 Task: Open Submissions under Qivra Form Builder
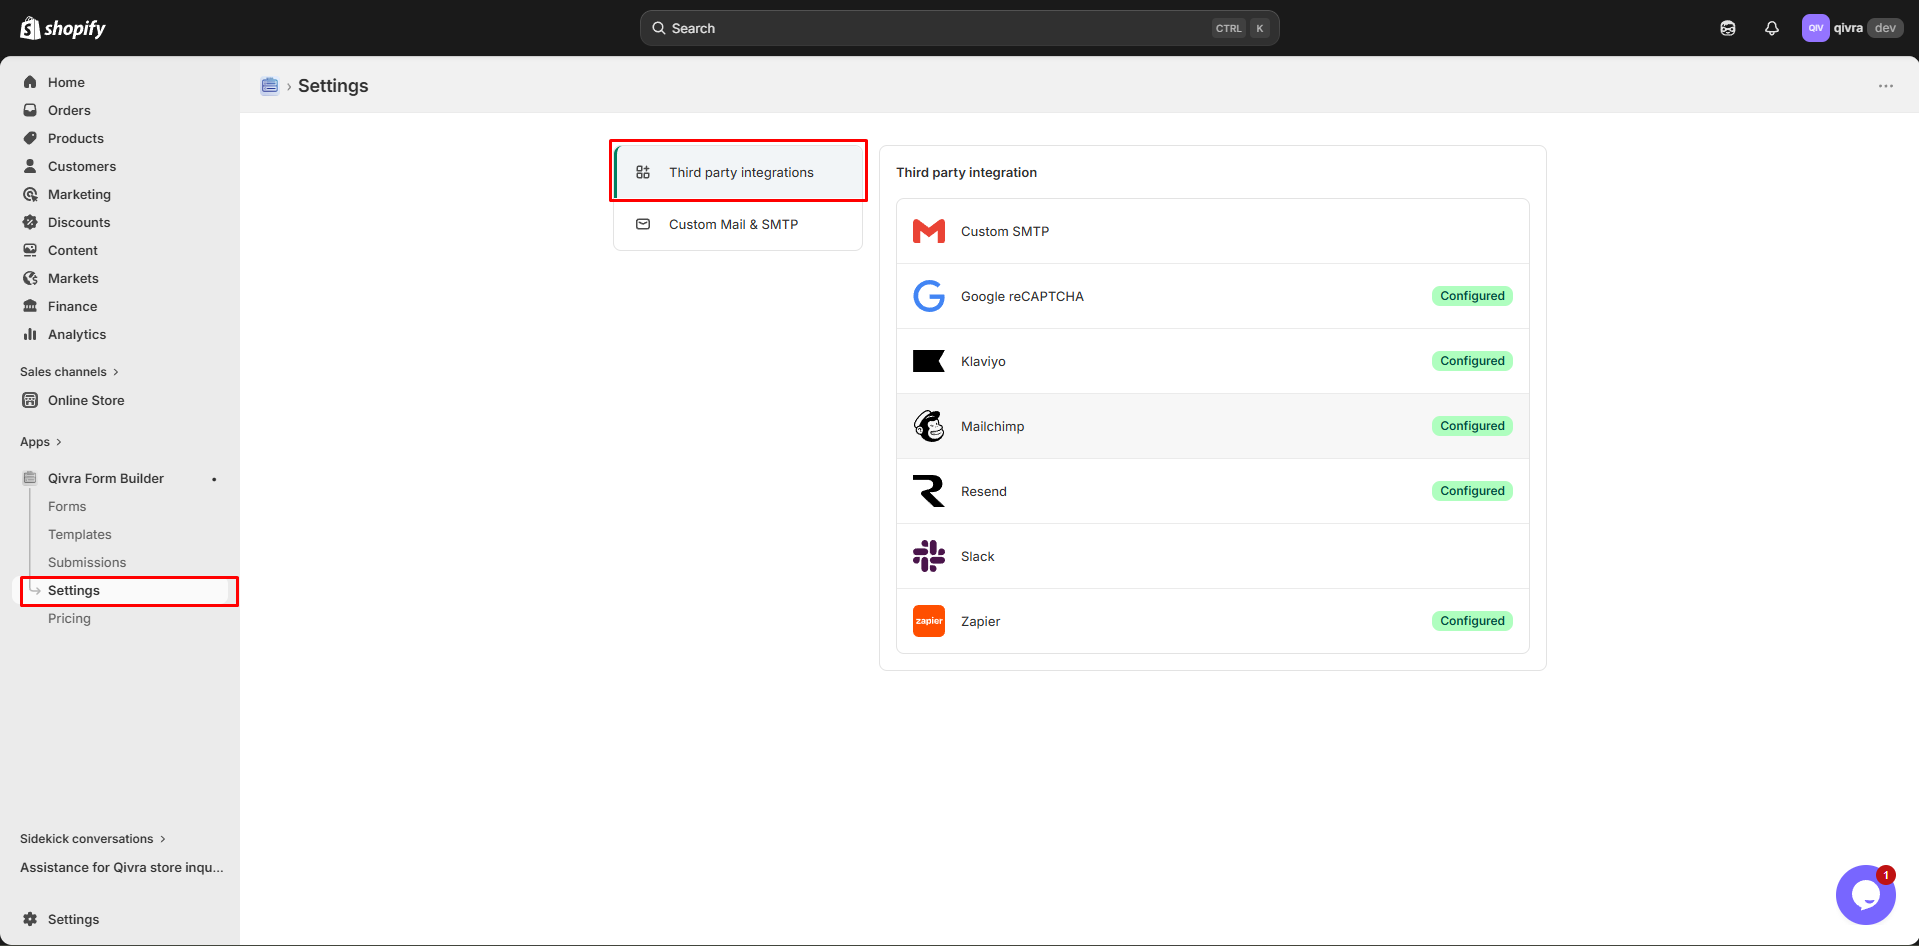87,562
